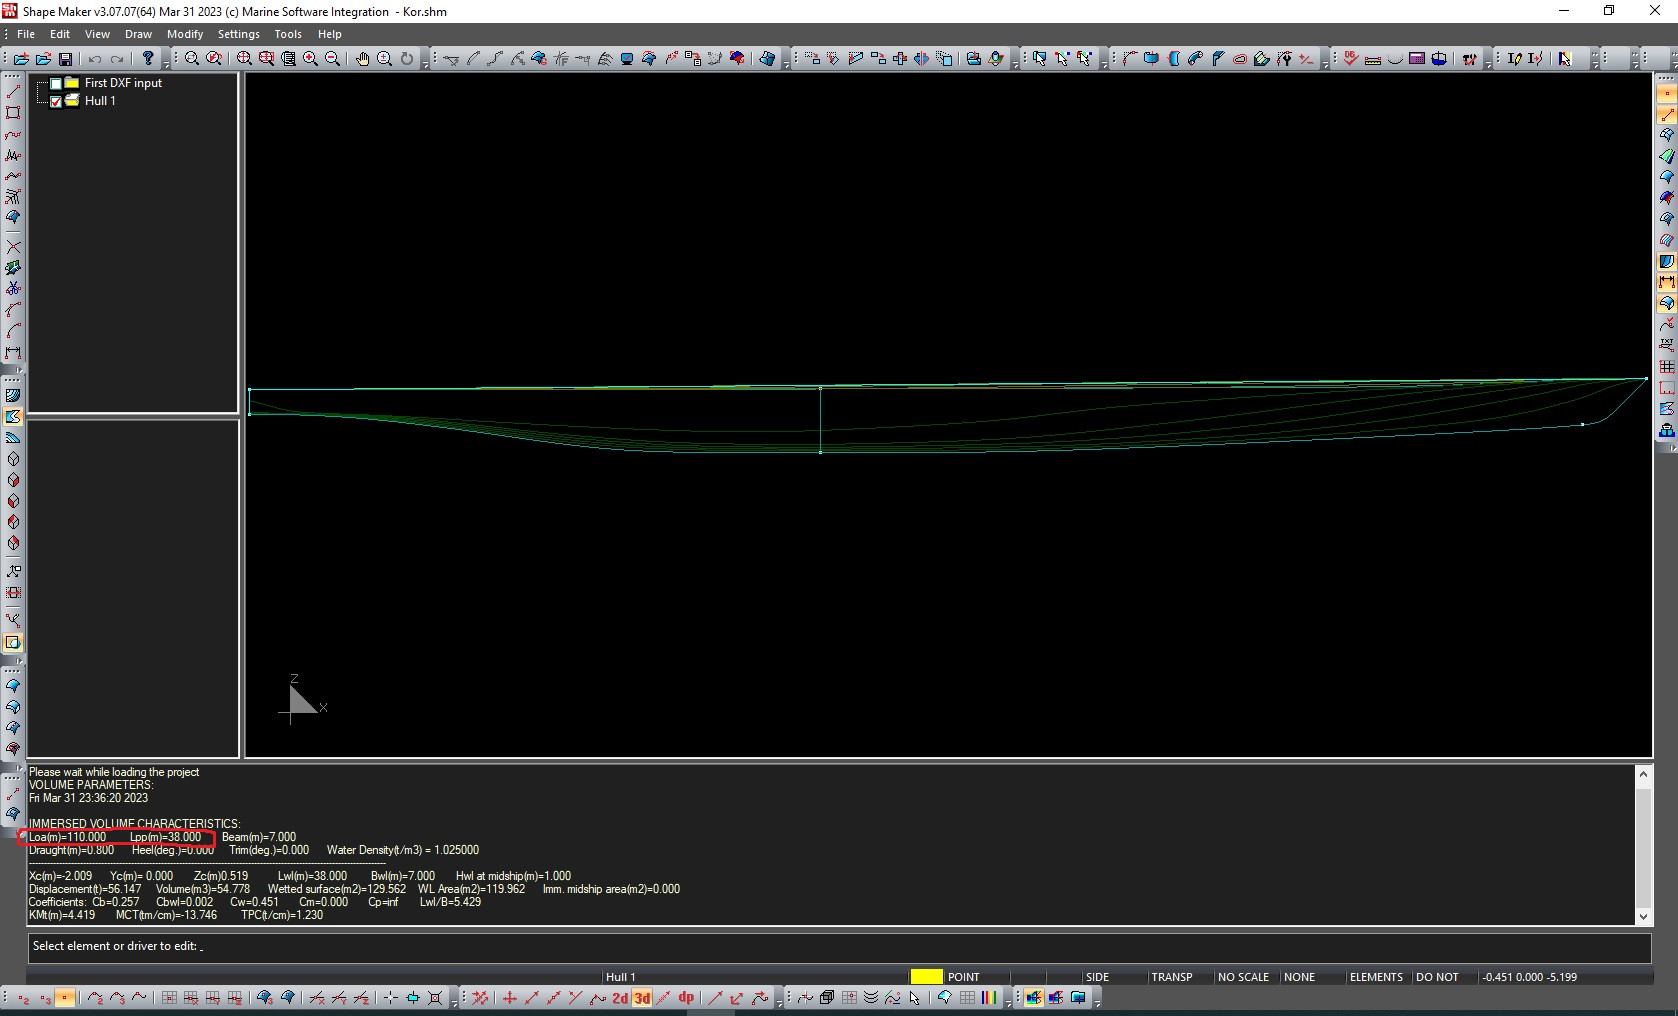Click the SIDE view status bar button

[x=1097, y=977]
